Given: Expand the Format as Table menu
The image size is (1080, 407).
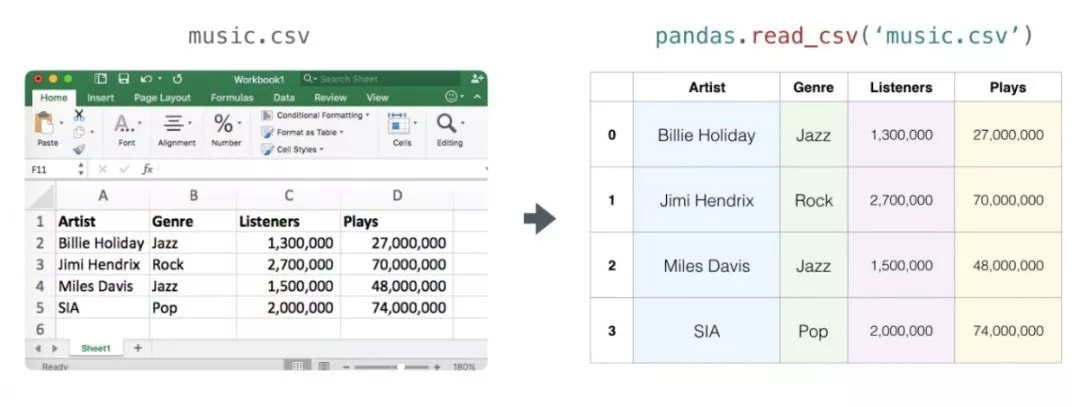Looking at the screenshot, I should [x=309, y=132].
